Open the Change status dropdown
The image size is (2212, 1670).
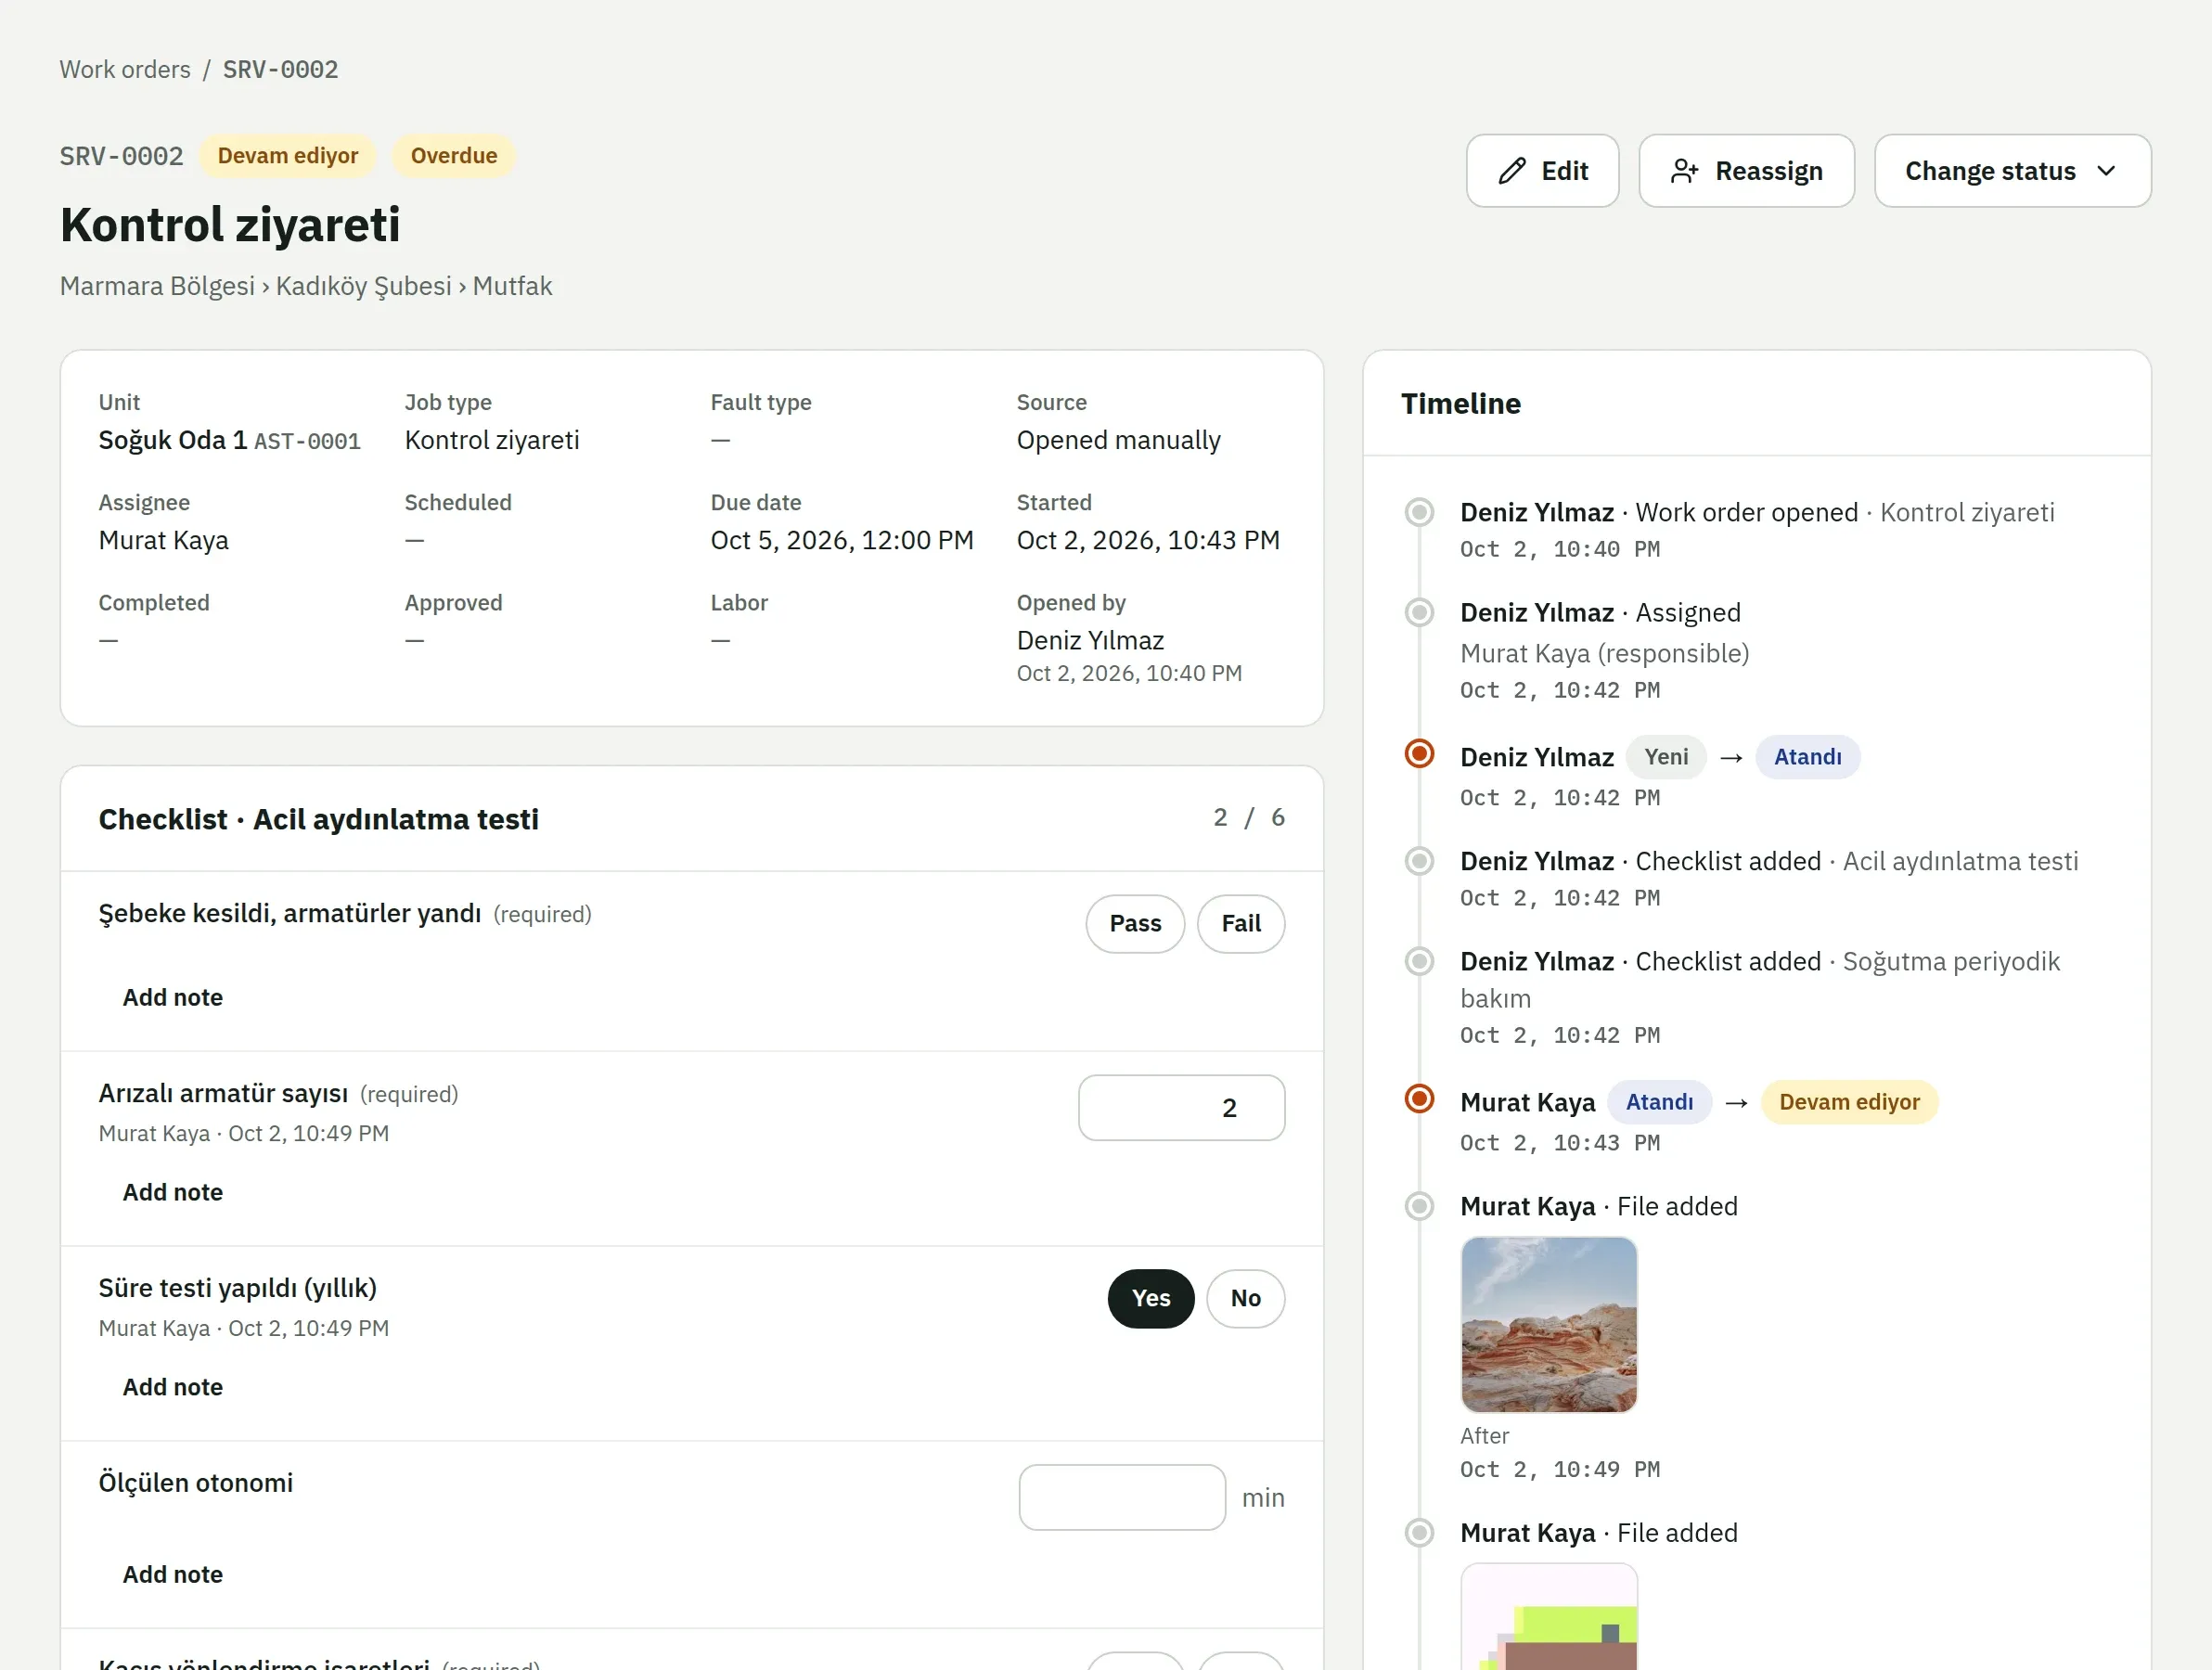(2012, 171)
